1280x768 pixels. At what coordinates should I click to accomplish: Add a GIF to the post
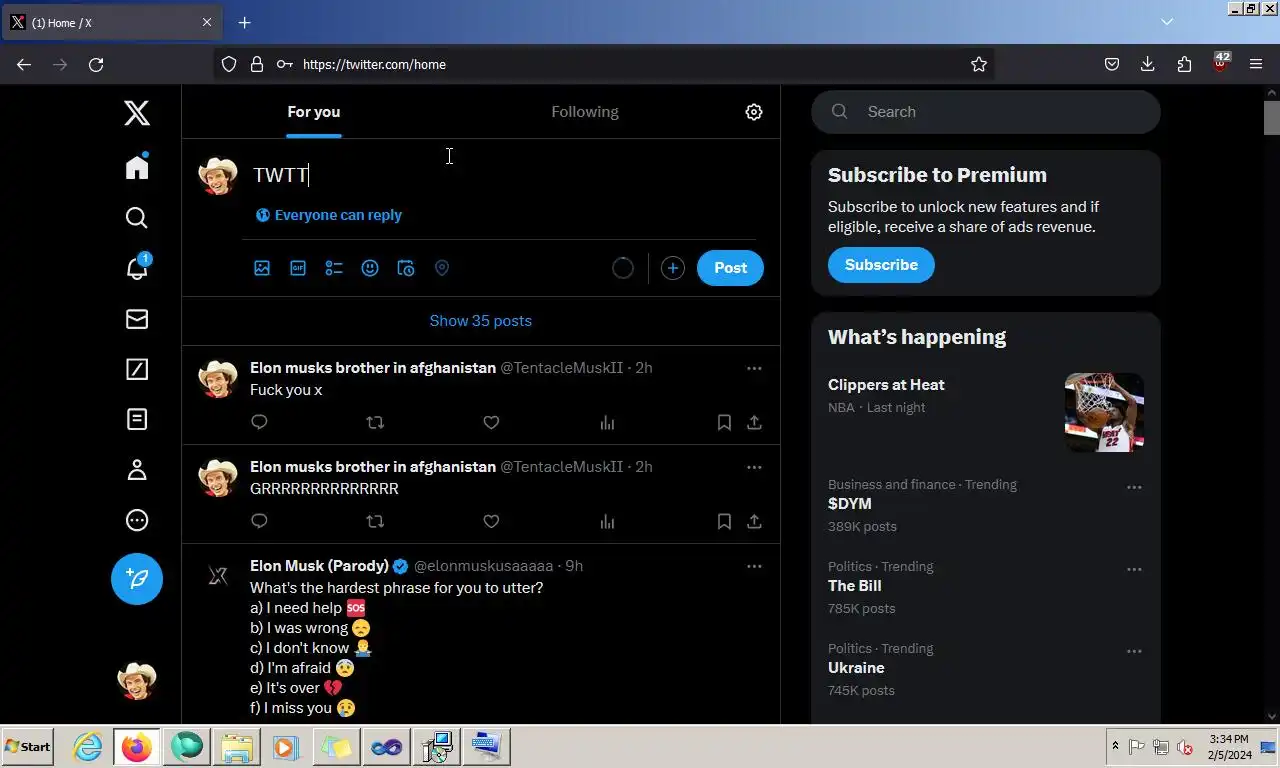tap(298, 268)
